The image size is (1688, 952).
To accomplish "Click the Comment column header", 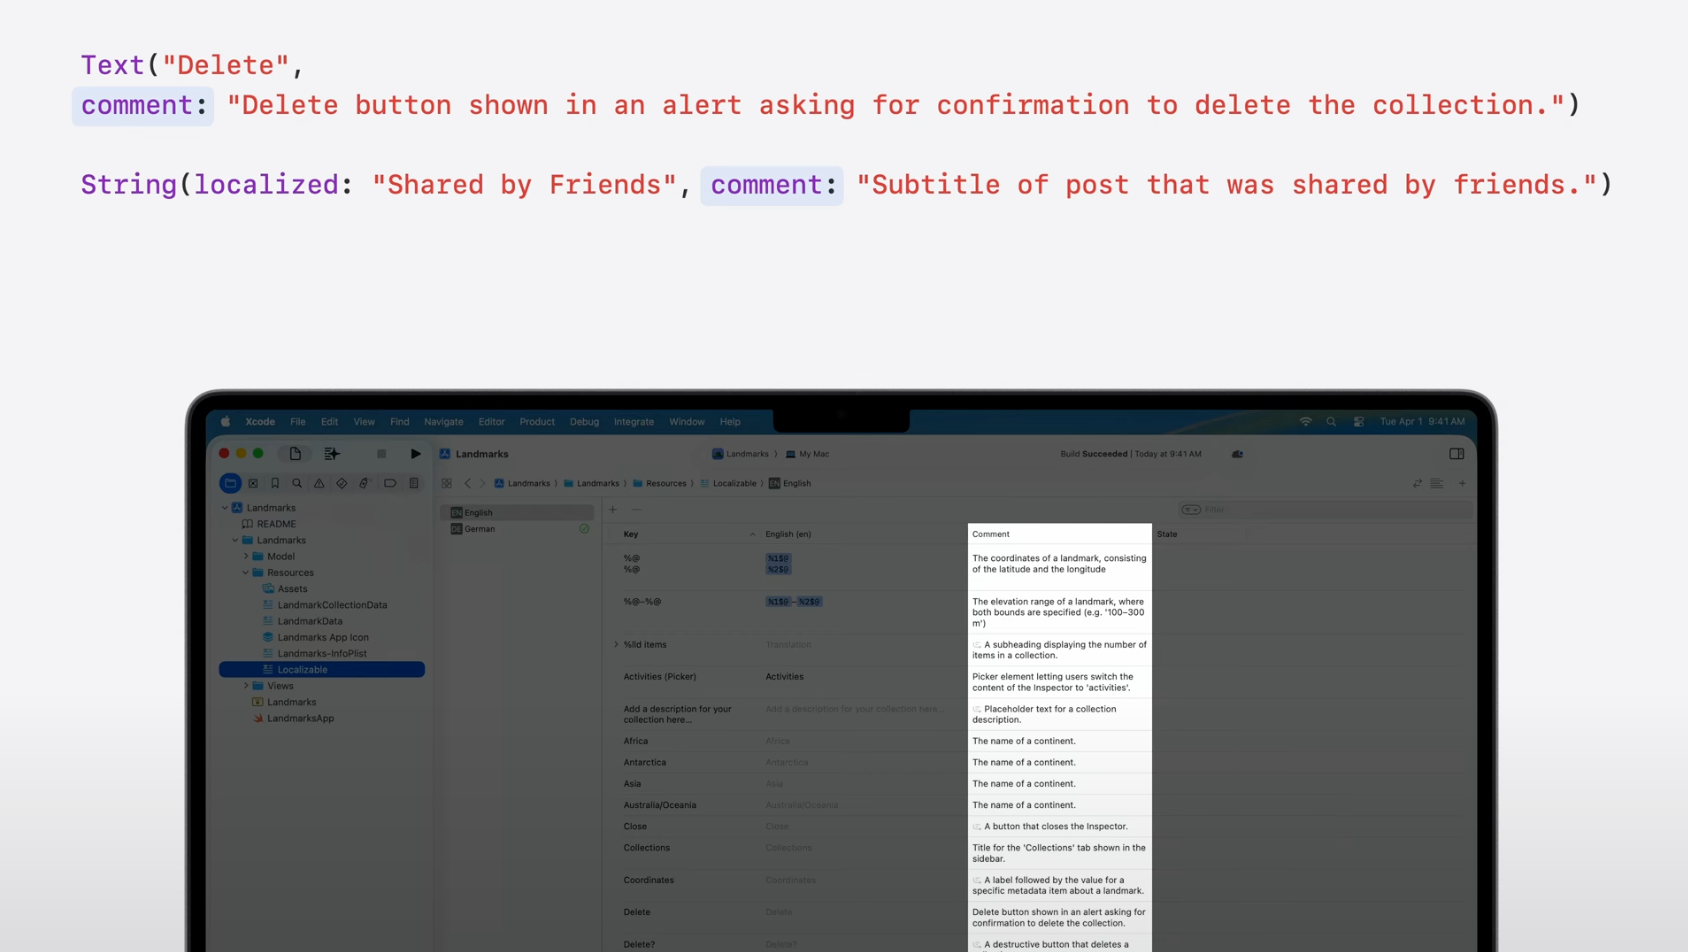I will click(1059, 534).
